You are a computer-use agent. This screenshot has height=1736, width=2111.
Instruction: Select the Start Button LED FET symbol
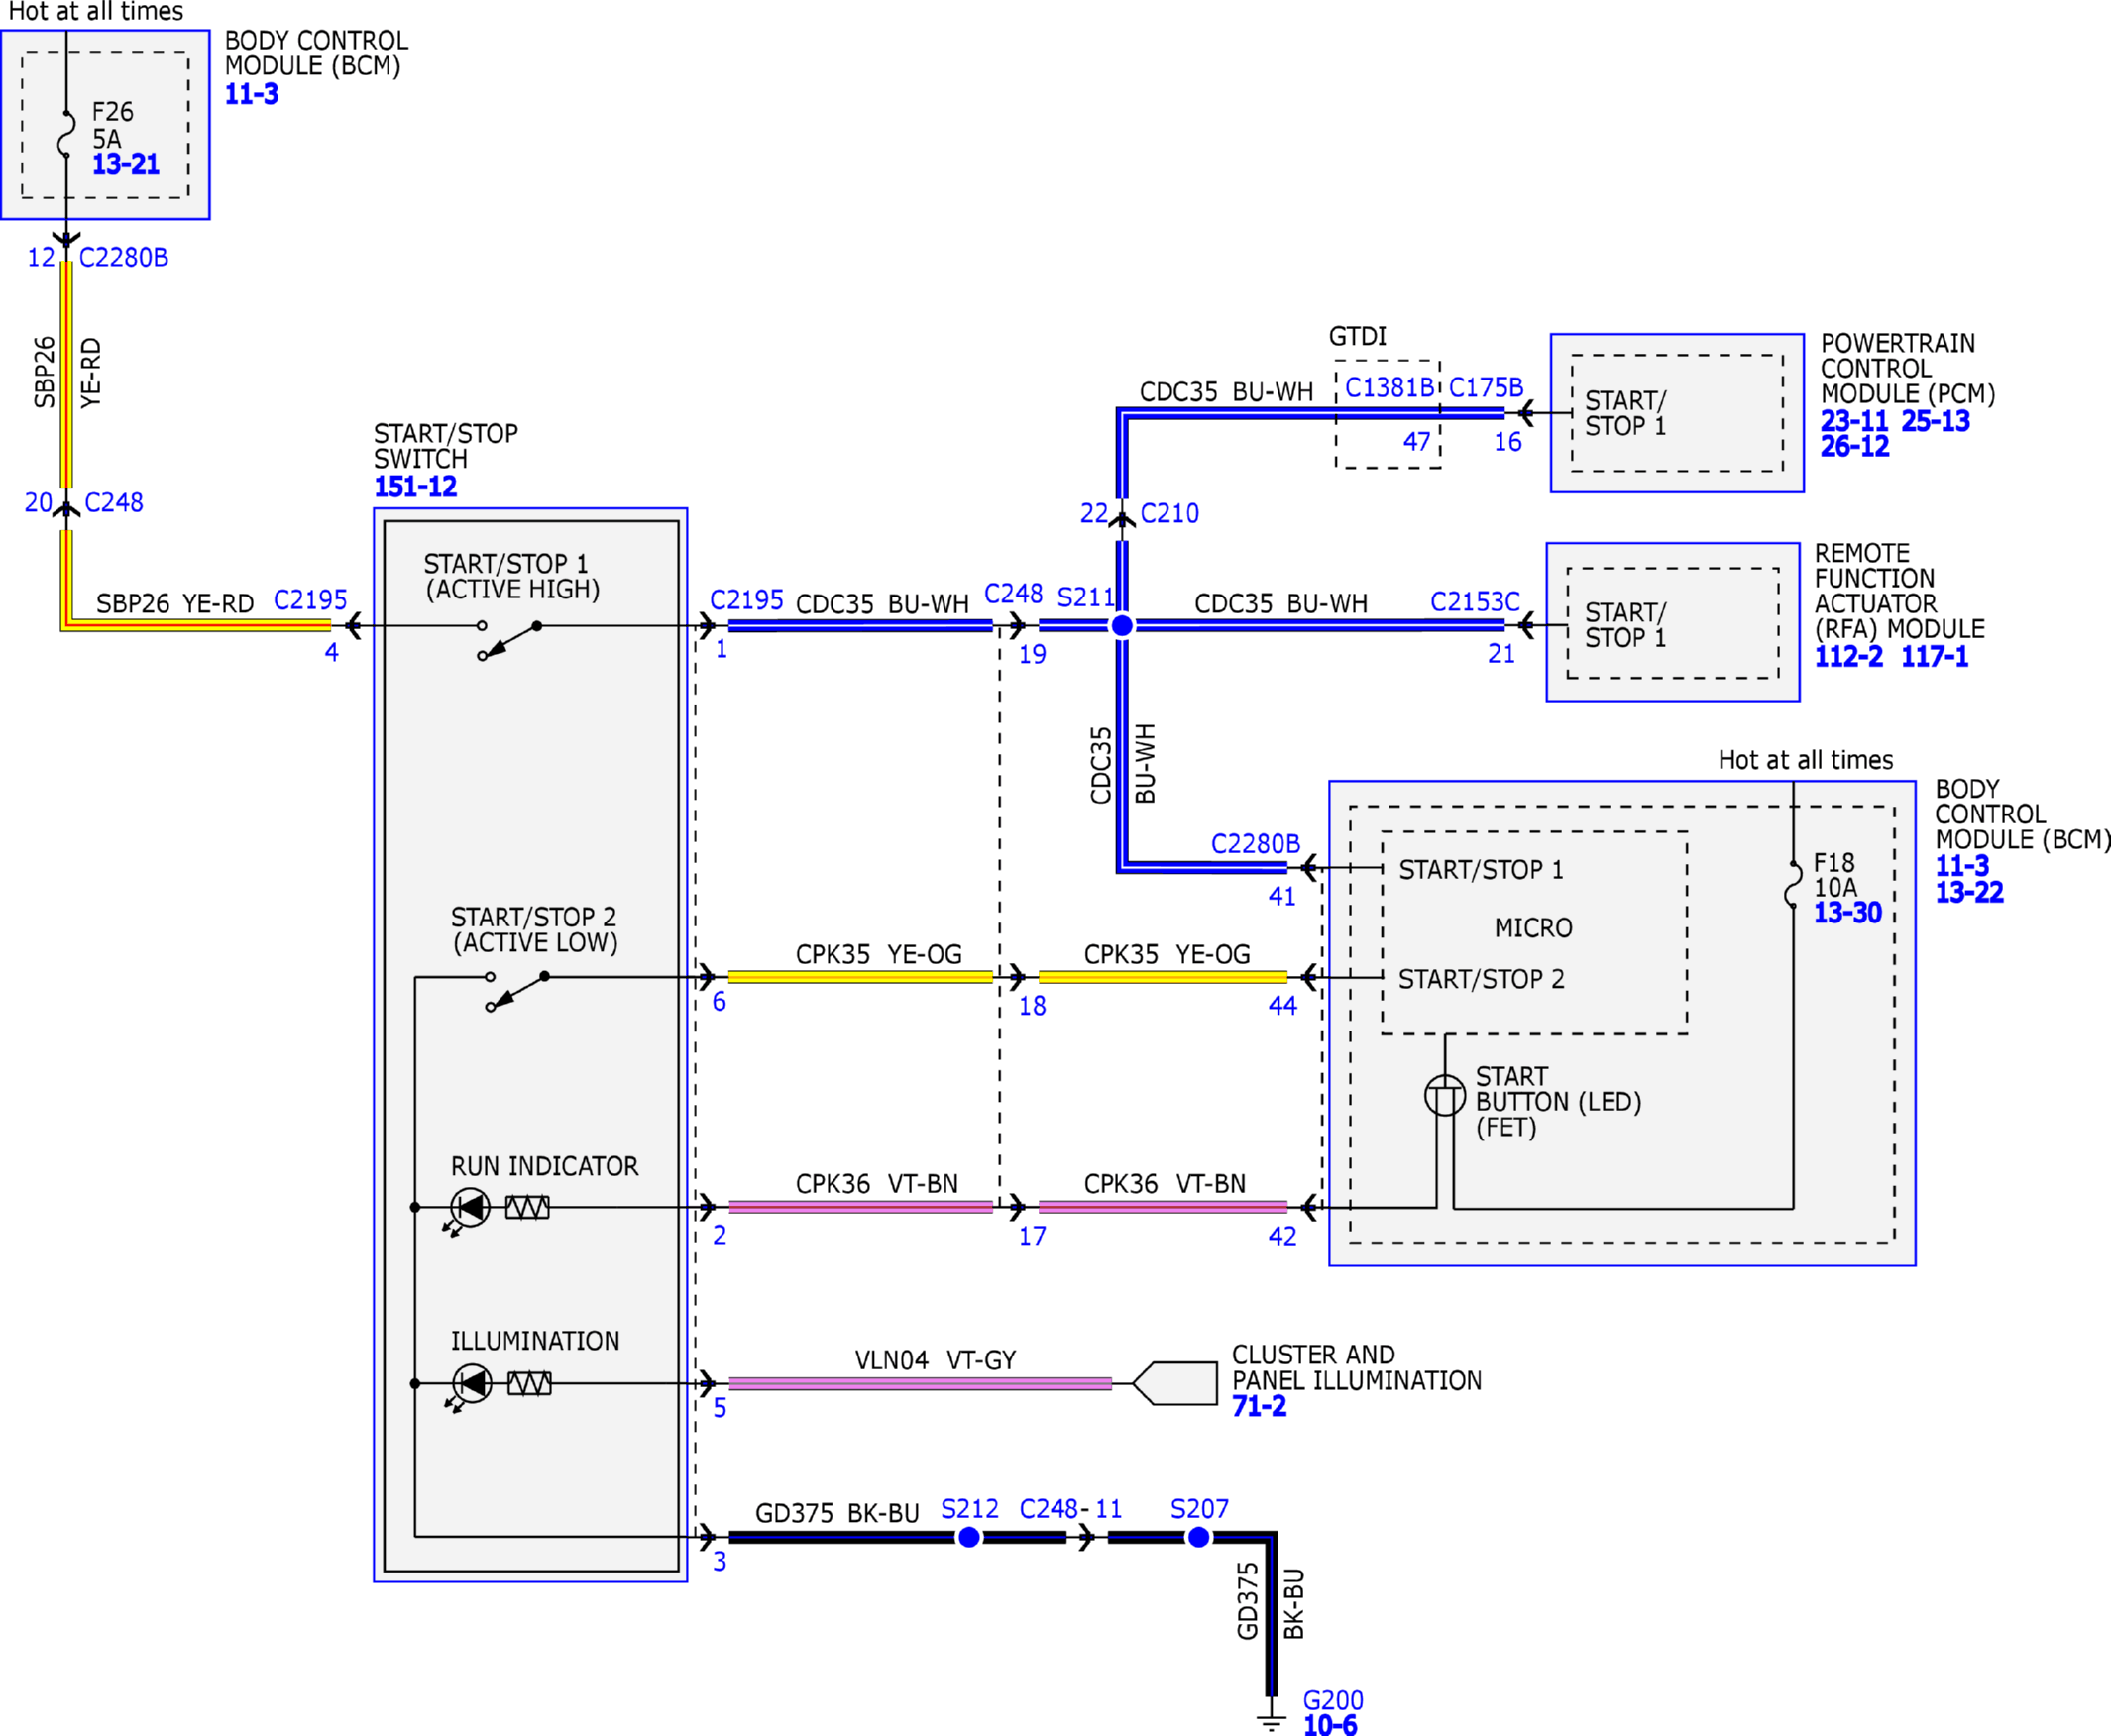tap(1445, 1095)
